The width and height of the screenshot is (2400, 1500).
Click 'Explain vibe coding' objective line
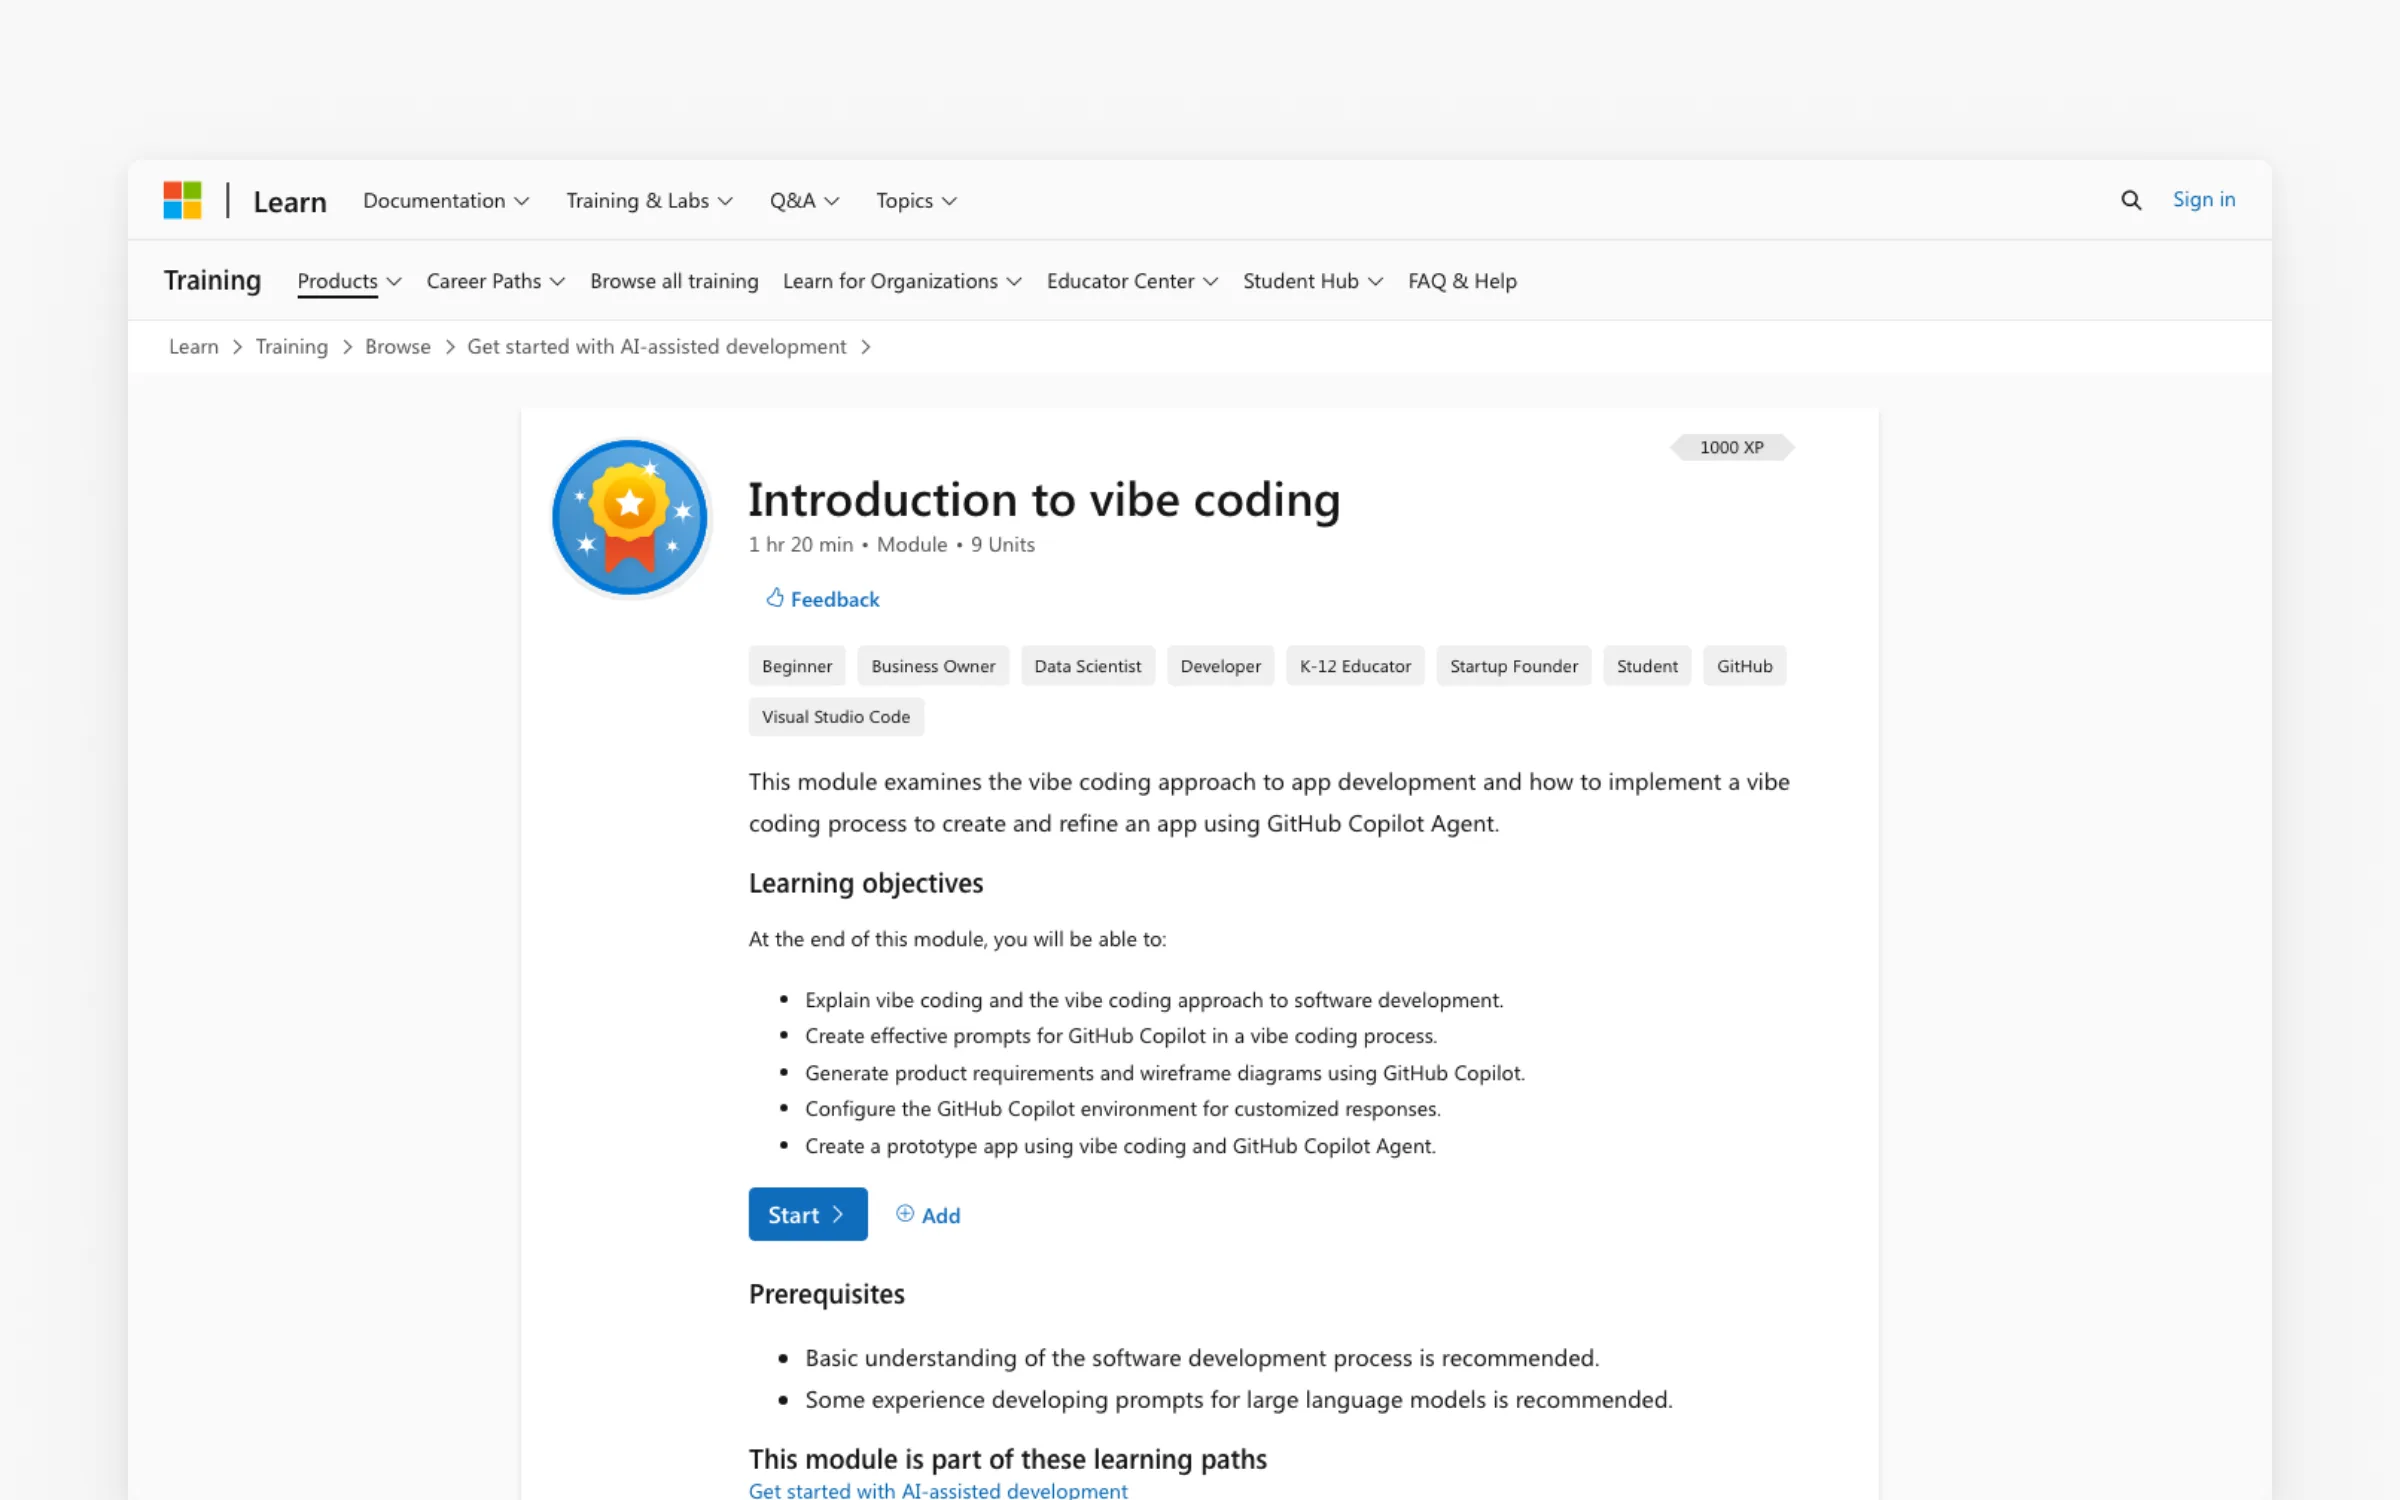pyautogui.click(x=1154, y=1000)
